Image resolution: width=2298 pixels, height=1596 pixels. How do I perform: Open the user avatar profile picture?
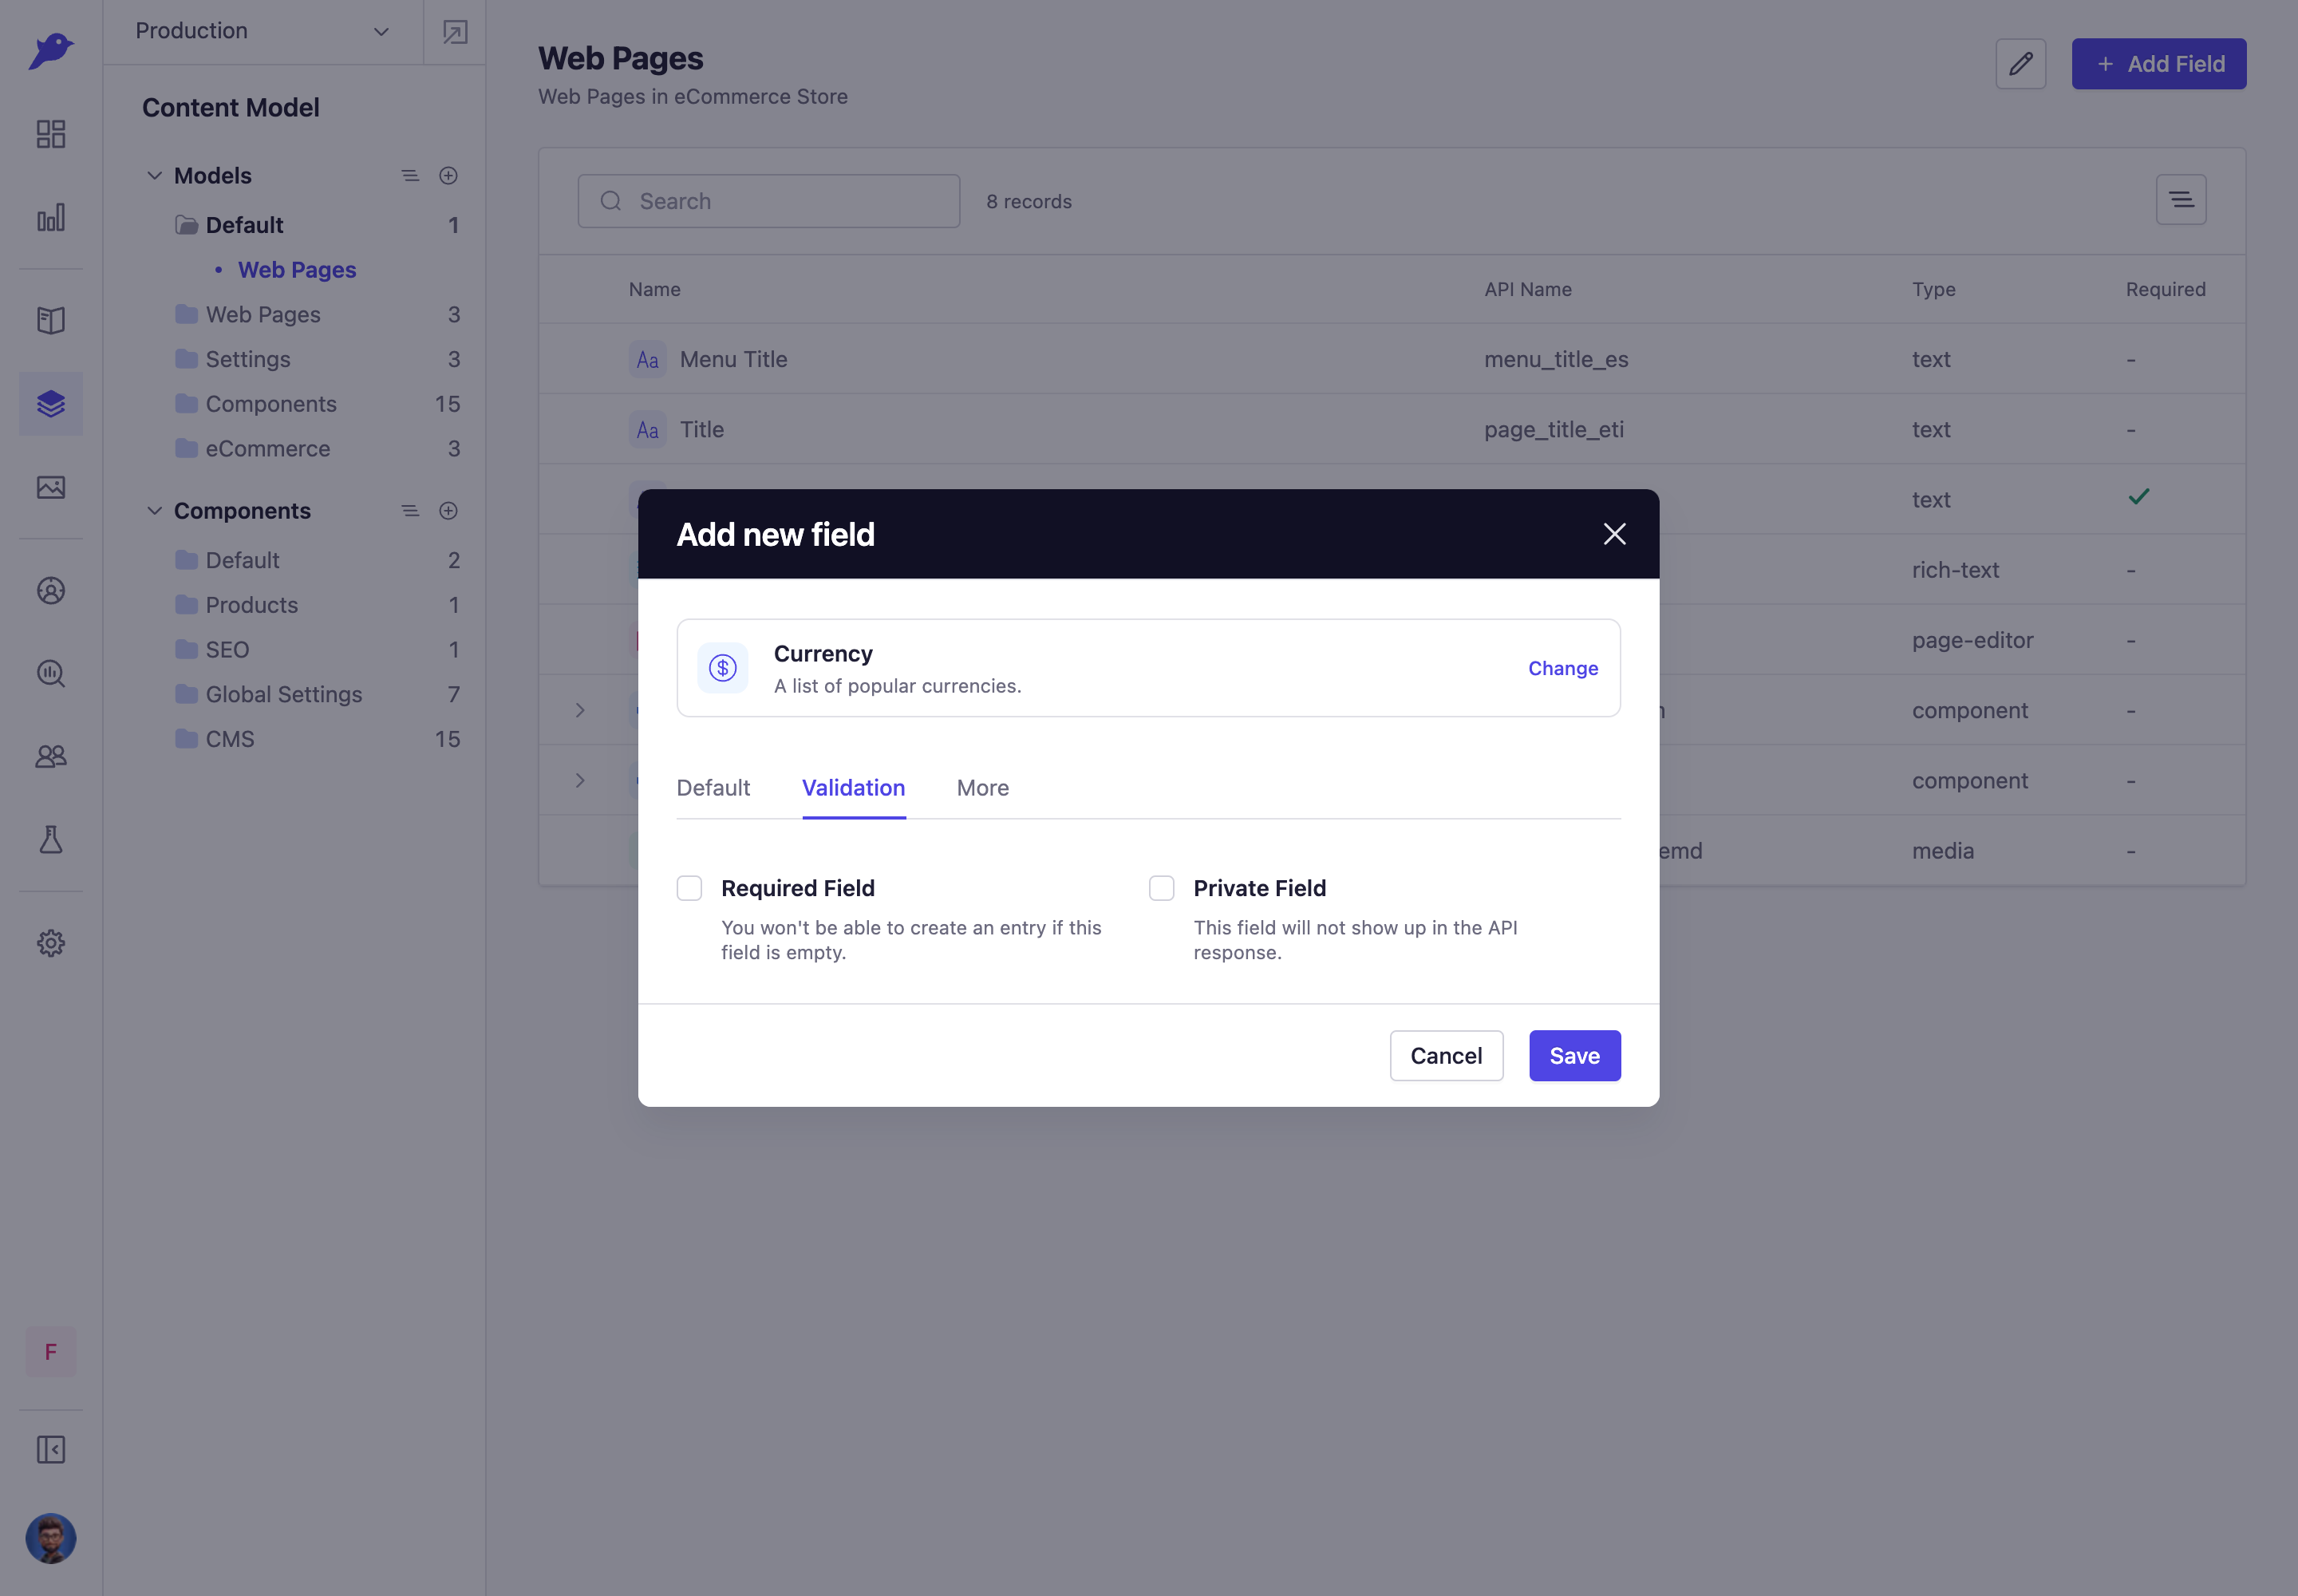(51, 1538)
